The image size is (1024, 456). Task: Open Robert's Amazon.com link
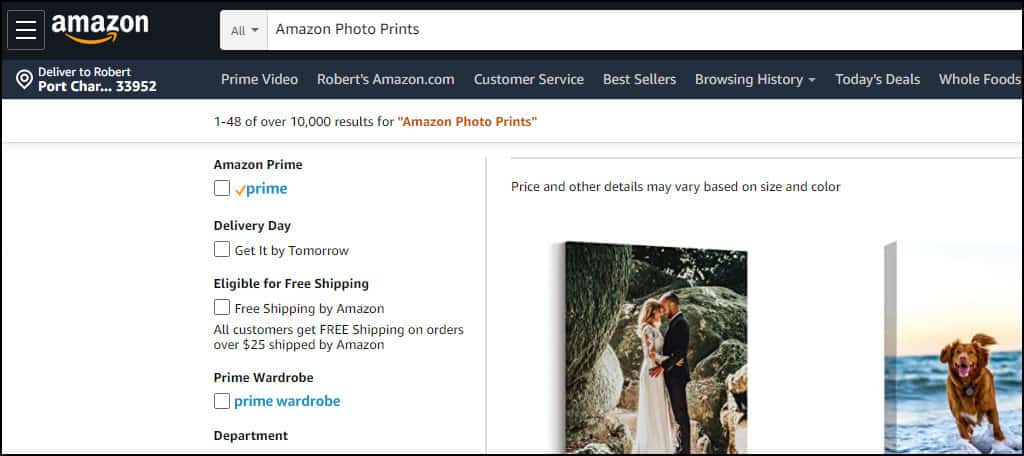(385, 79)
